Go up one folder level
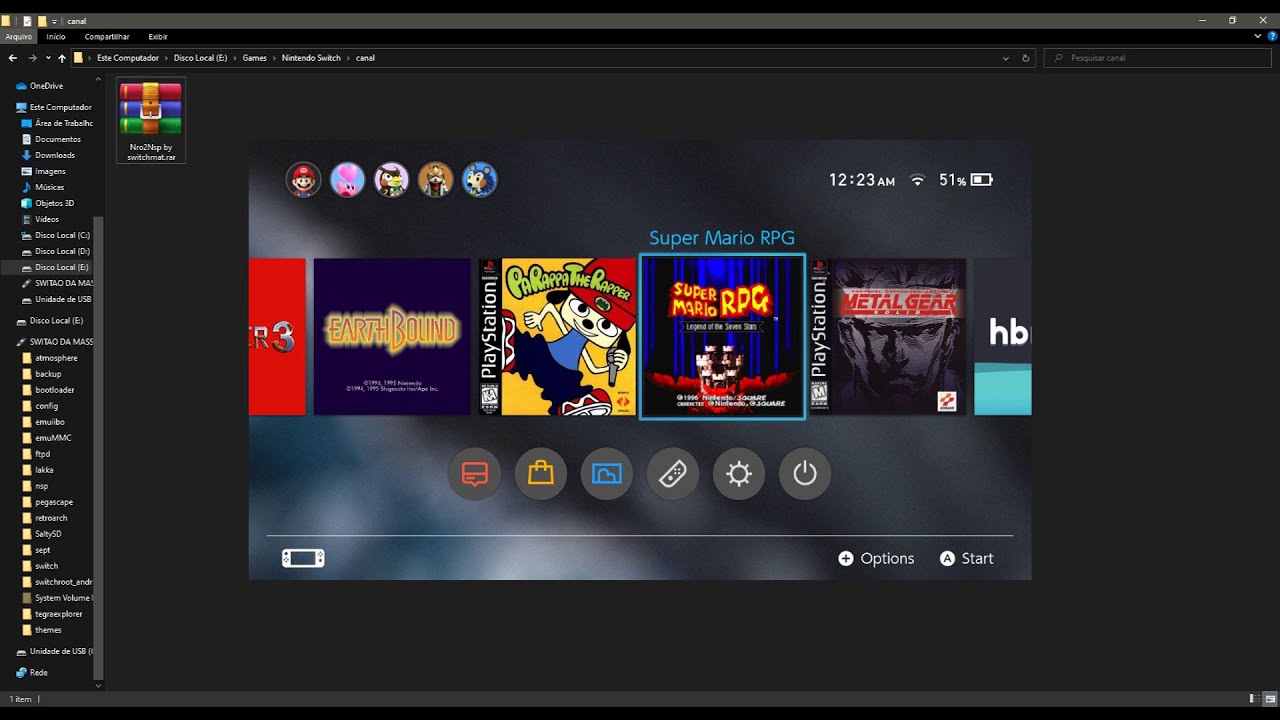 pos(62,58)
